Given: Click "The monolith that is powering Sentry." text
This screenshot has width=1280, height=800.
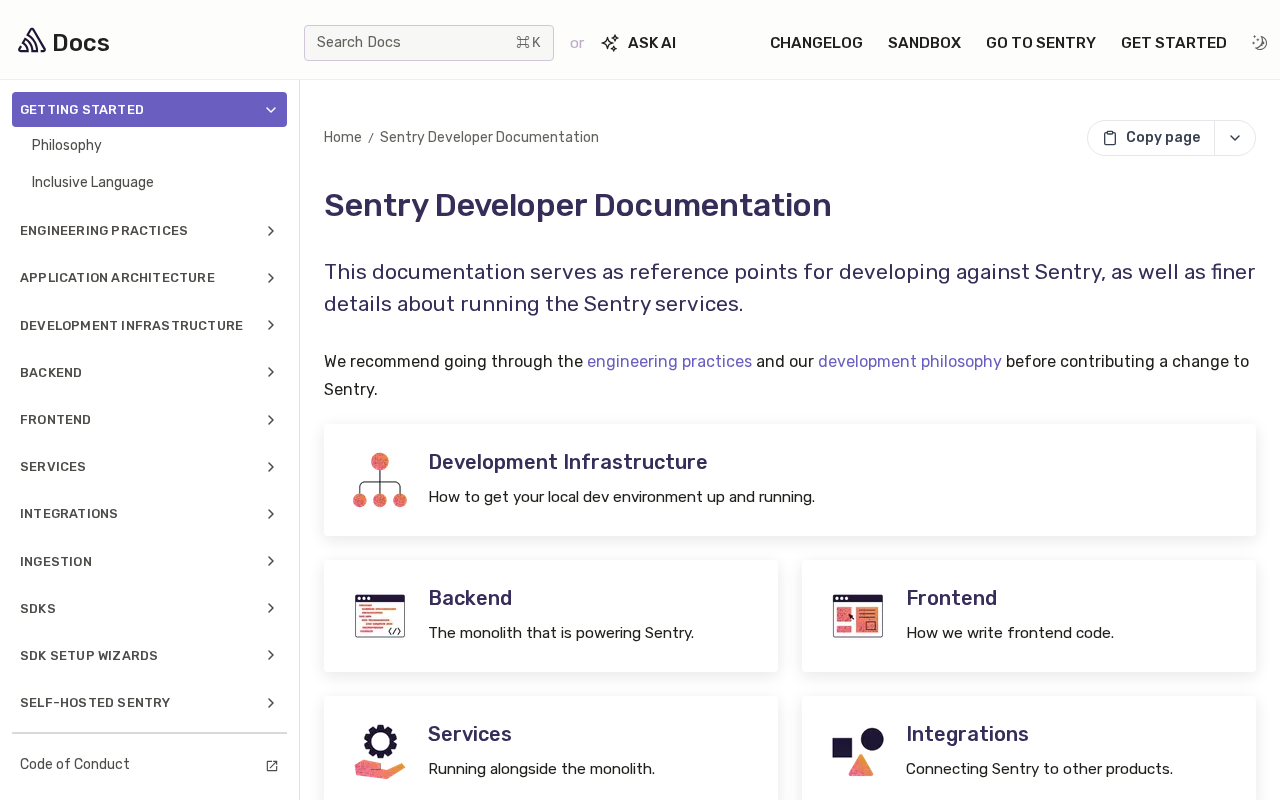Looking at the screenshot, I should click(x=561, y=633).
